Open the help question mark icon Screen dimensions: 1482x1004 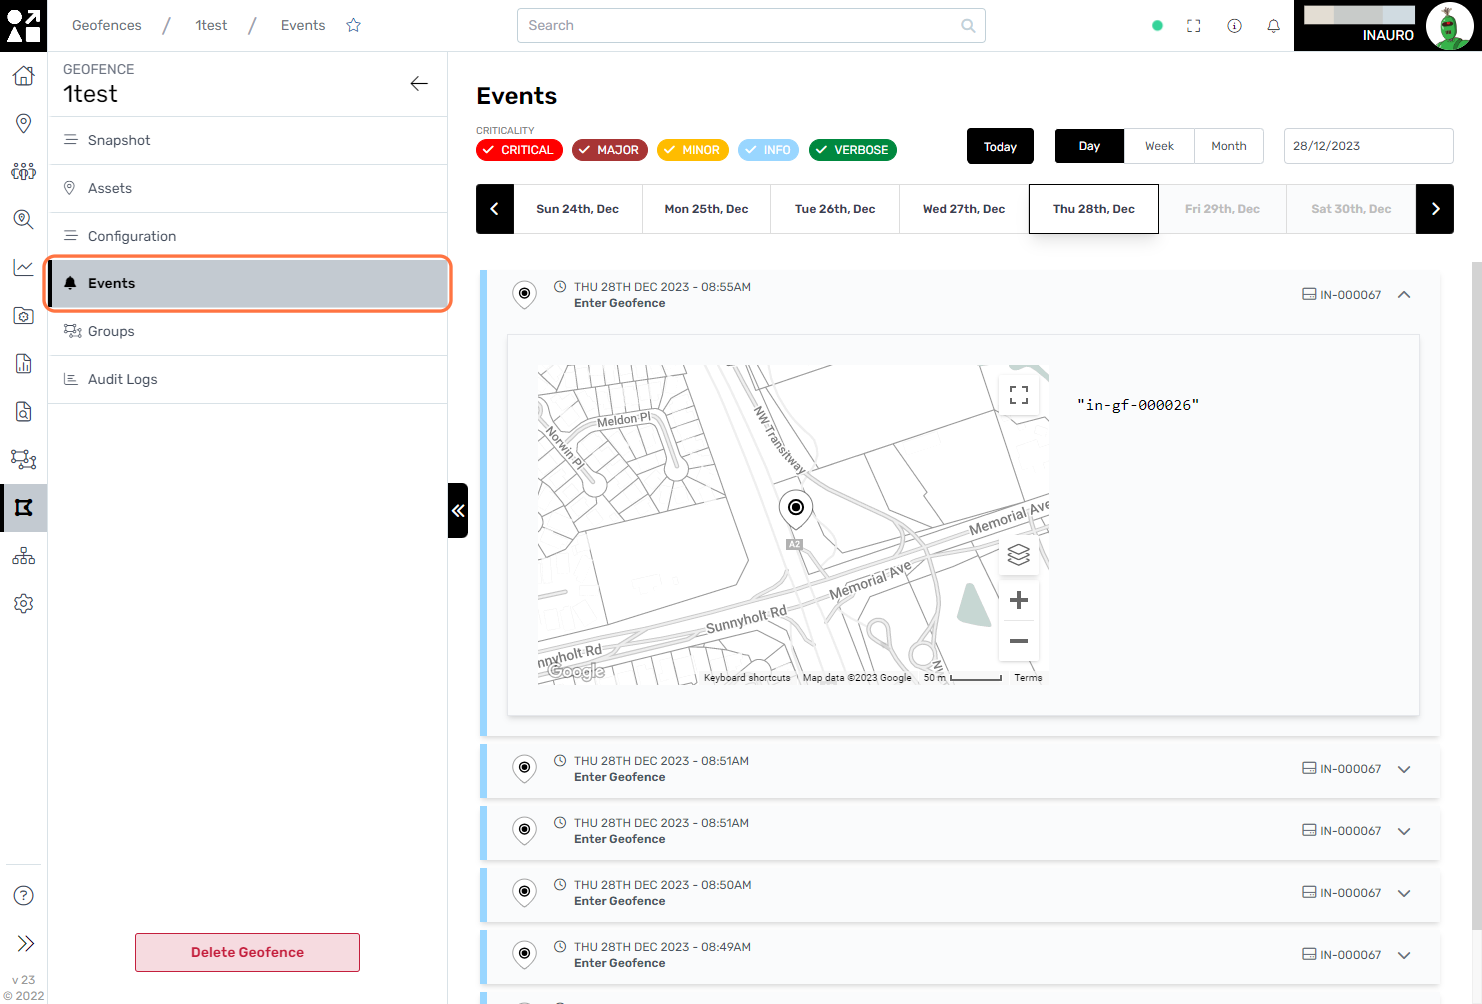[24, 896]
